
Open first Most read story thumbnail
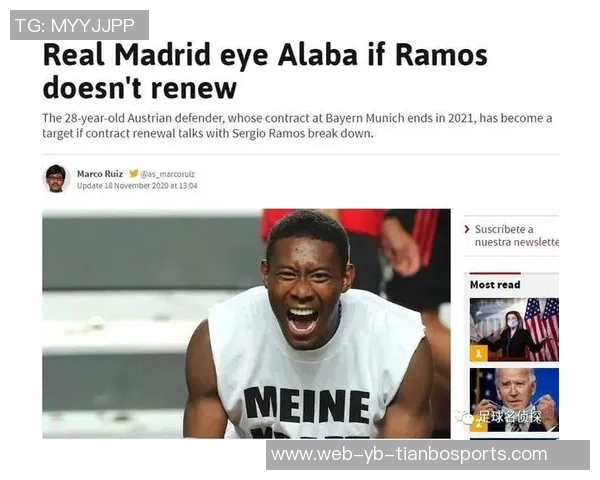[514, 330]
